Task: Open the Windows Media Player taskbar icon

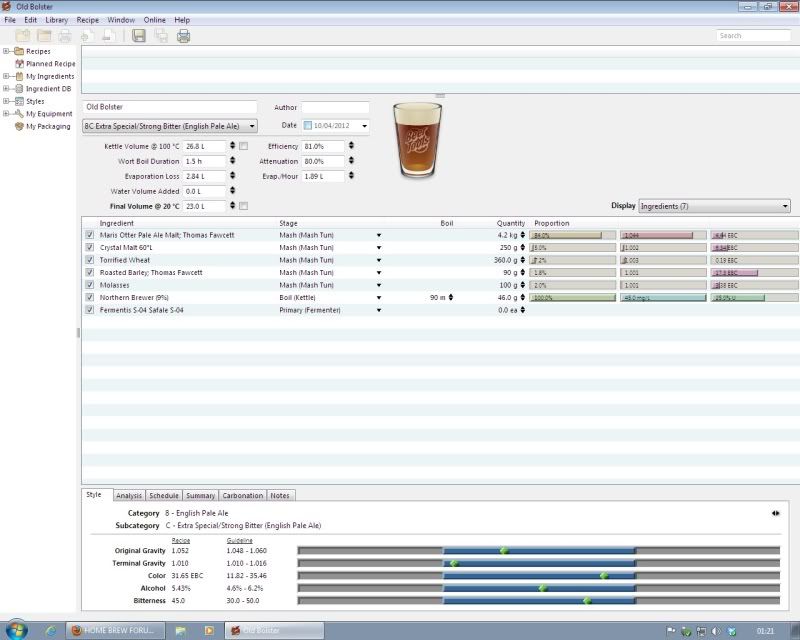Action: click(x=209, y=630)
